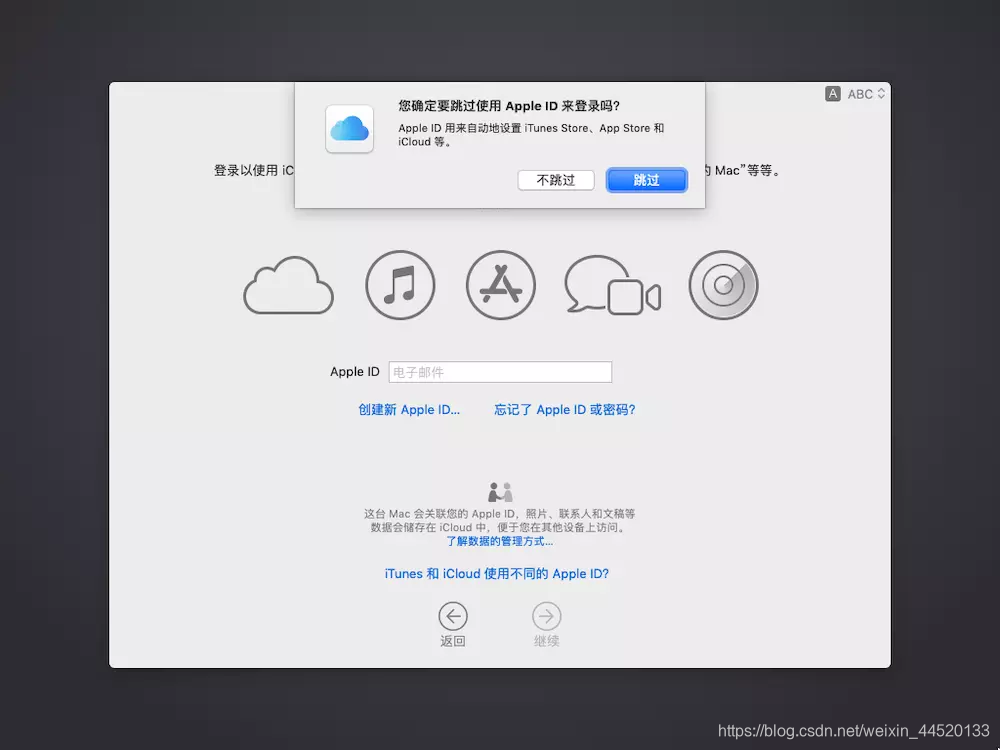
Task: Open 忘记了 Apple ID 或密码 link
Action: pos(564,409)
